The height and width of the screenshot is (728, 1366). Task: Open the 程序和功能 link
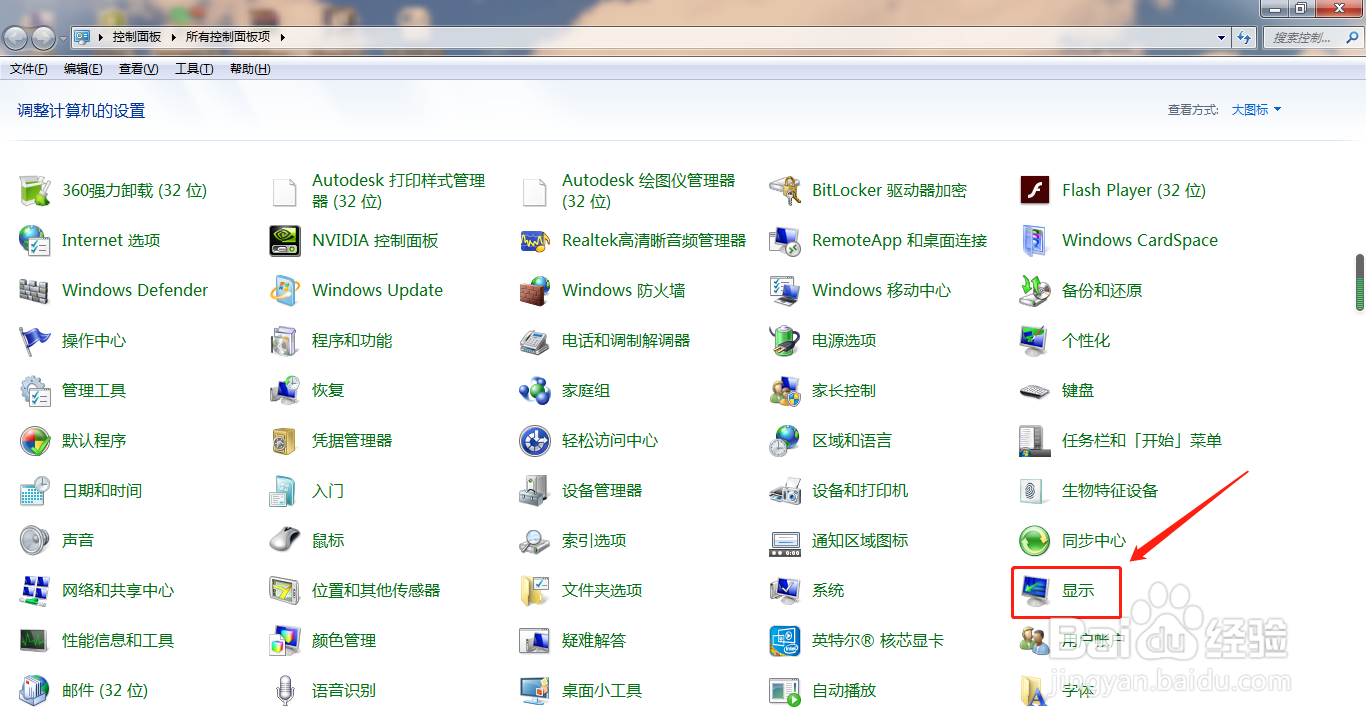tap(352, 340)
